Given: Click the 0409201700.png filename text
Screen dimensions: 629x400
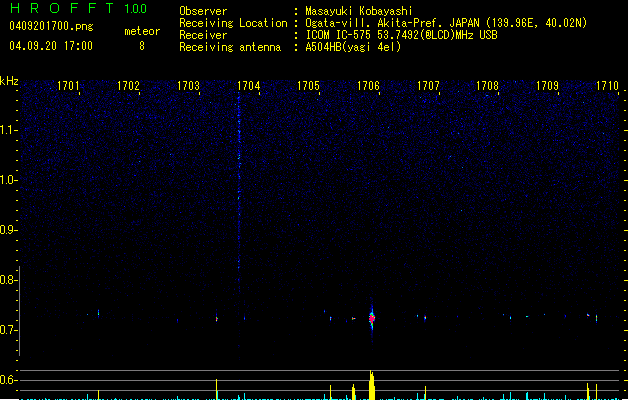Looking at the screenshot, I should click(x=51, y=26).
